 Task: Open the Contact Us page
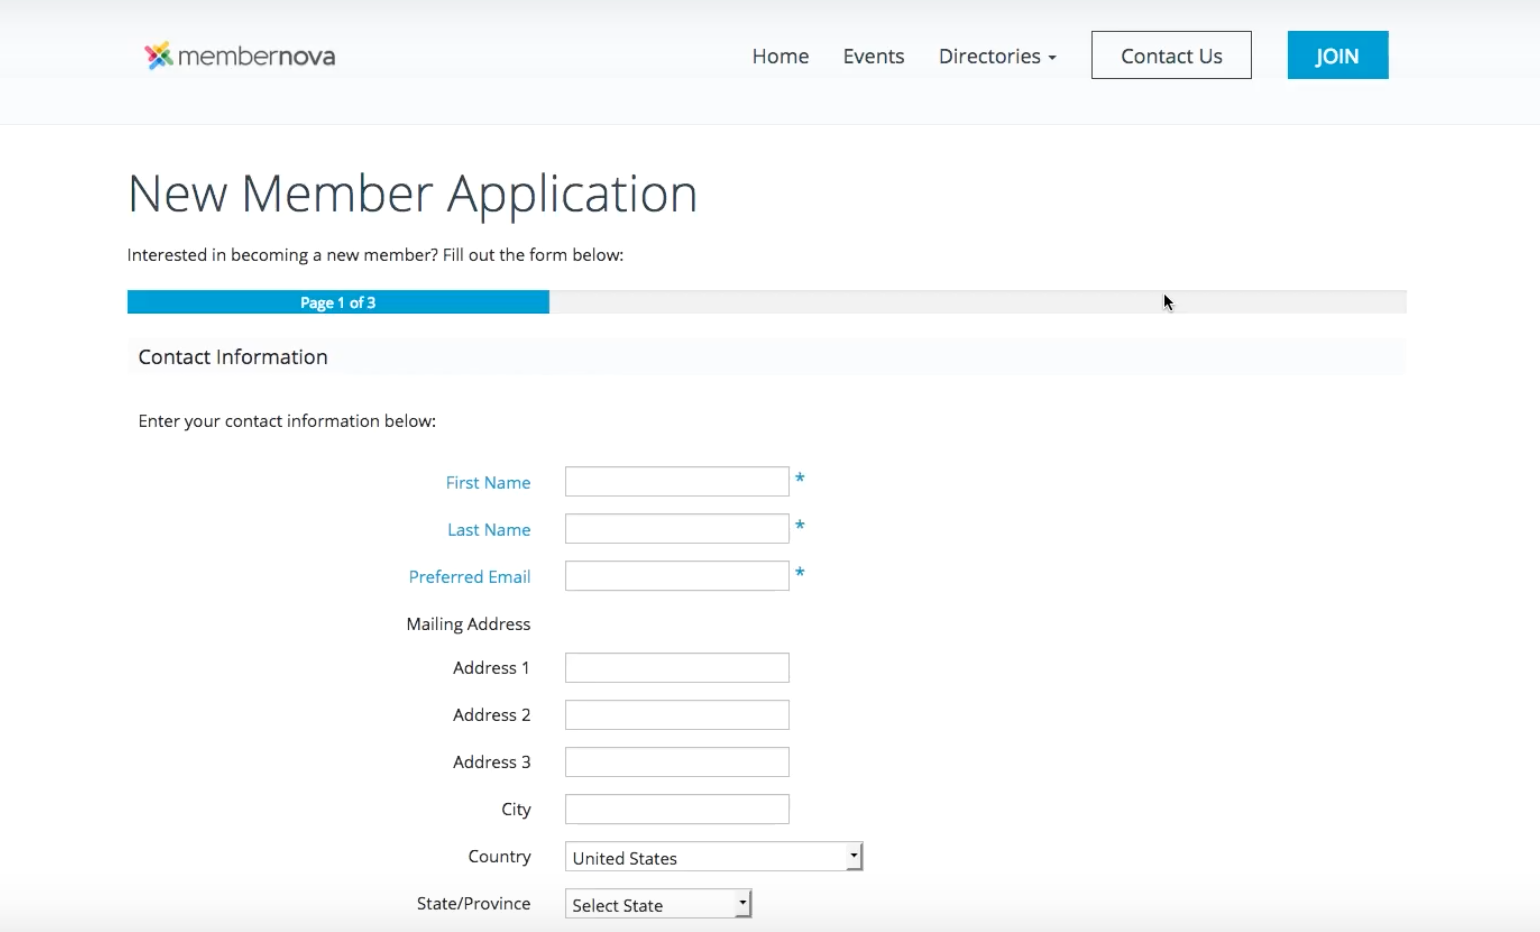[x=1171, y=55]
